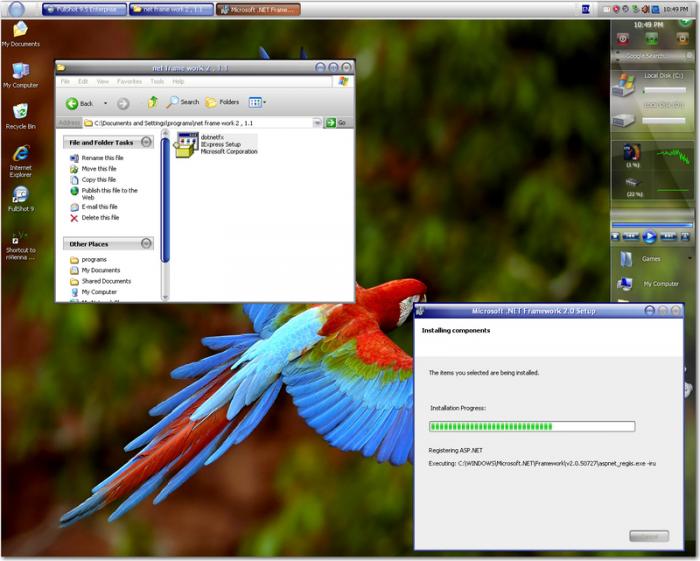
Task: Click the CPU usage meter icon
Action: [x=632, y=152]
